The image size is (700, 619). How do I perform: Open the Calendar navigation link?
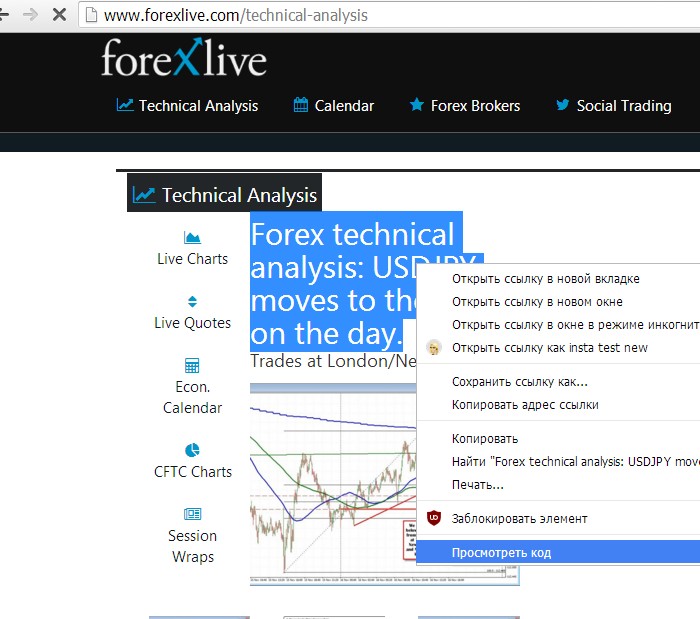click(x=344, y=106)
